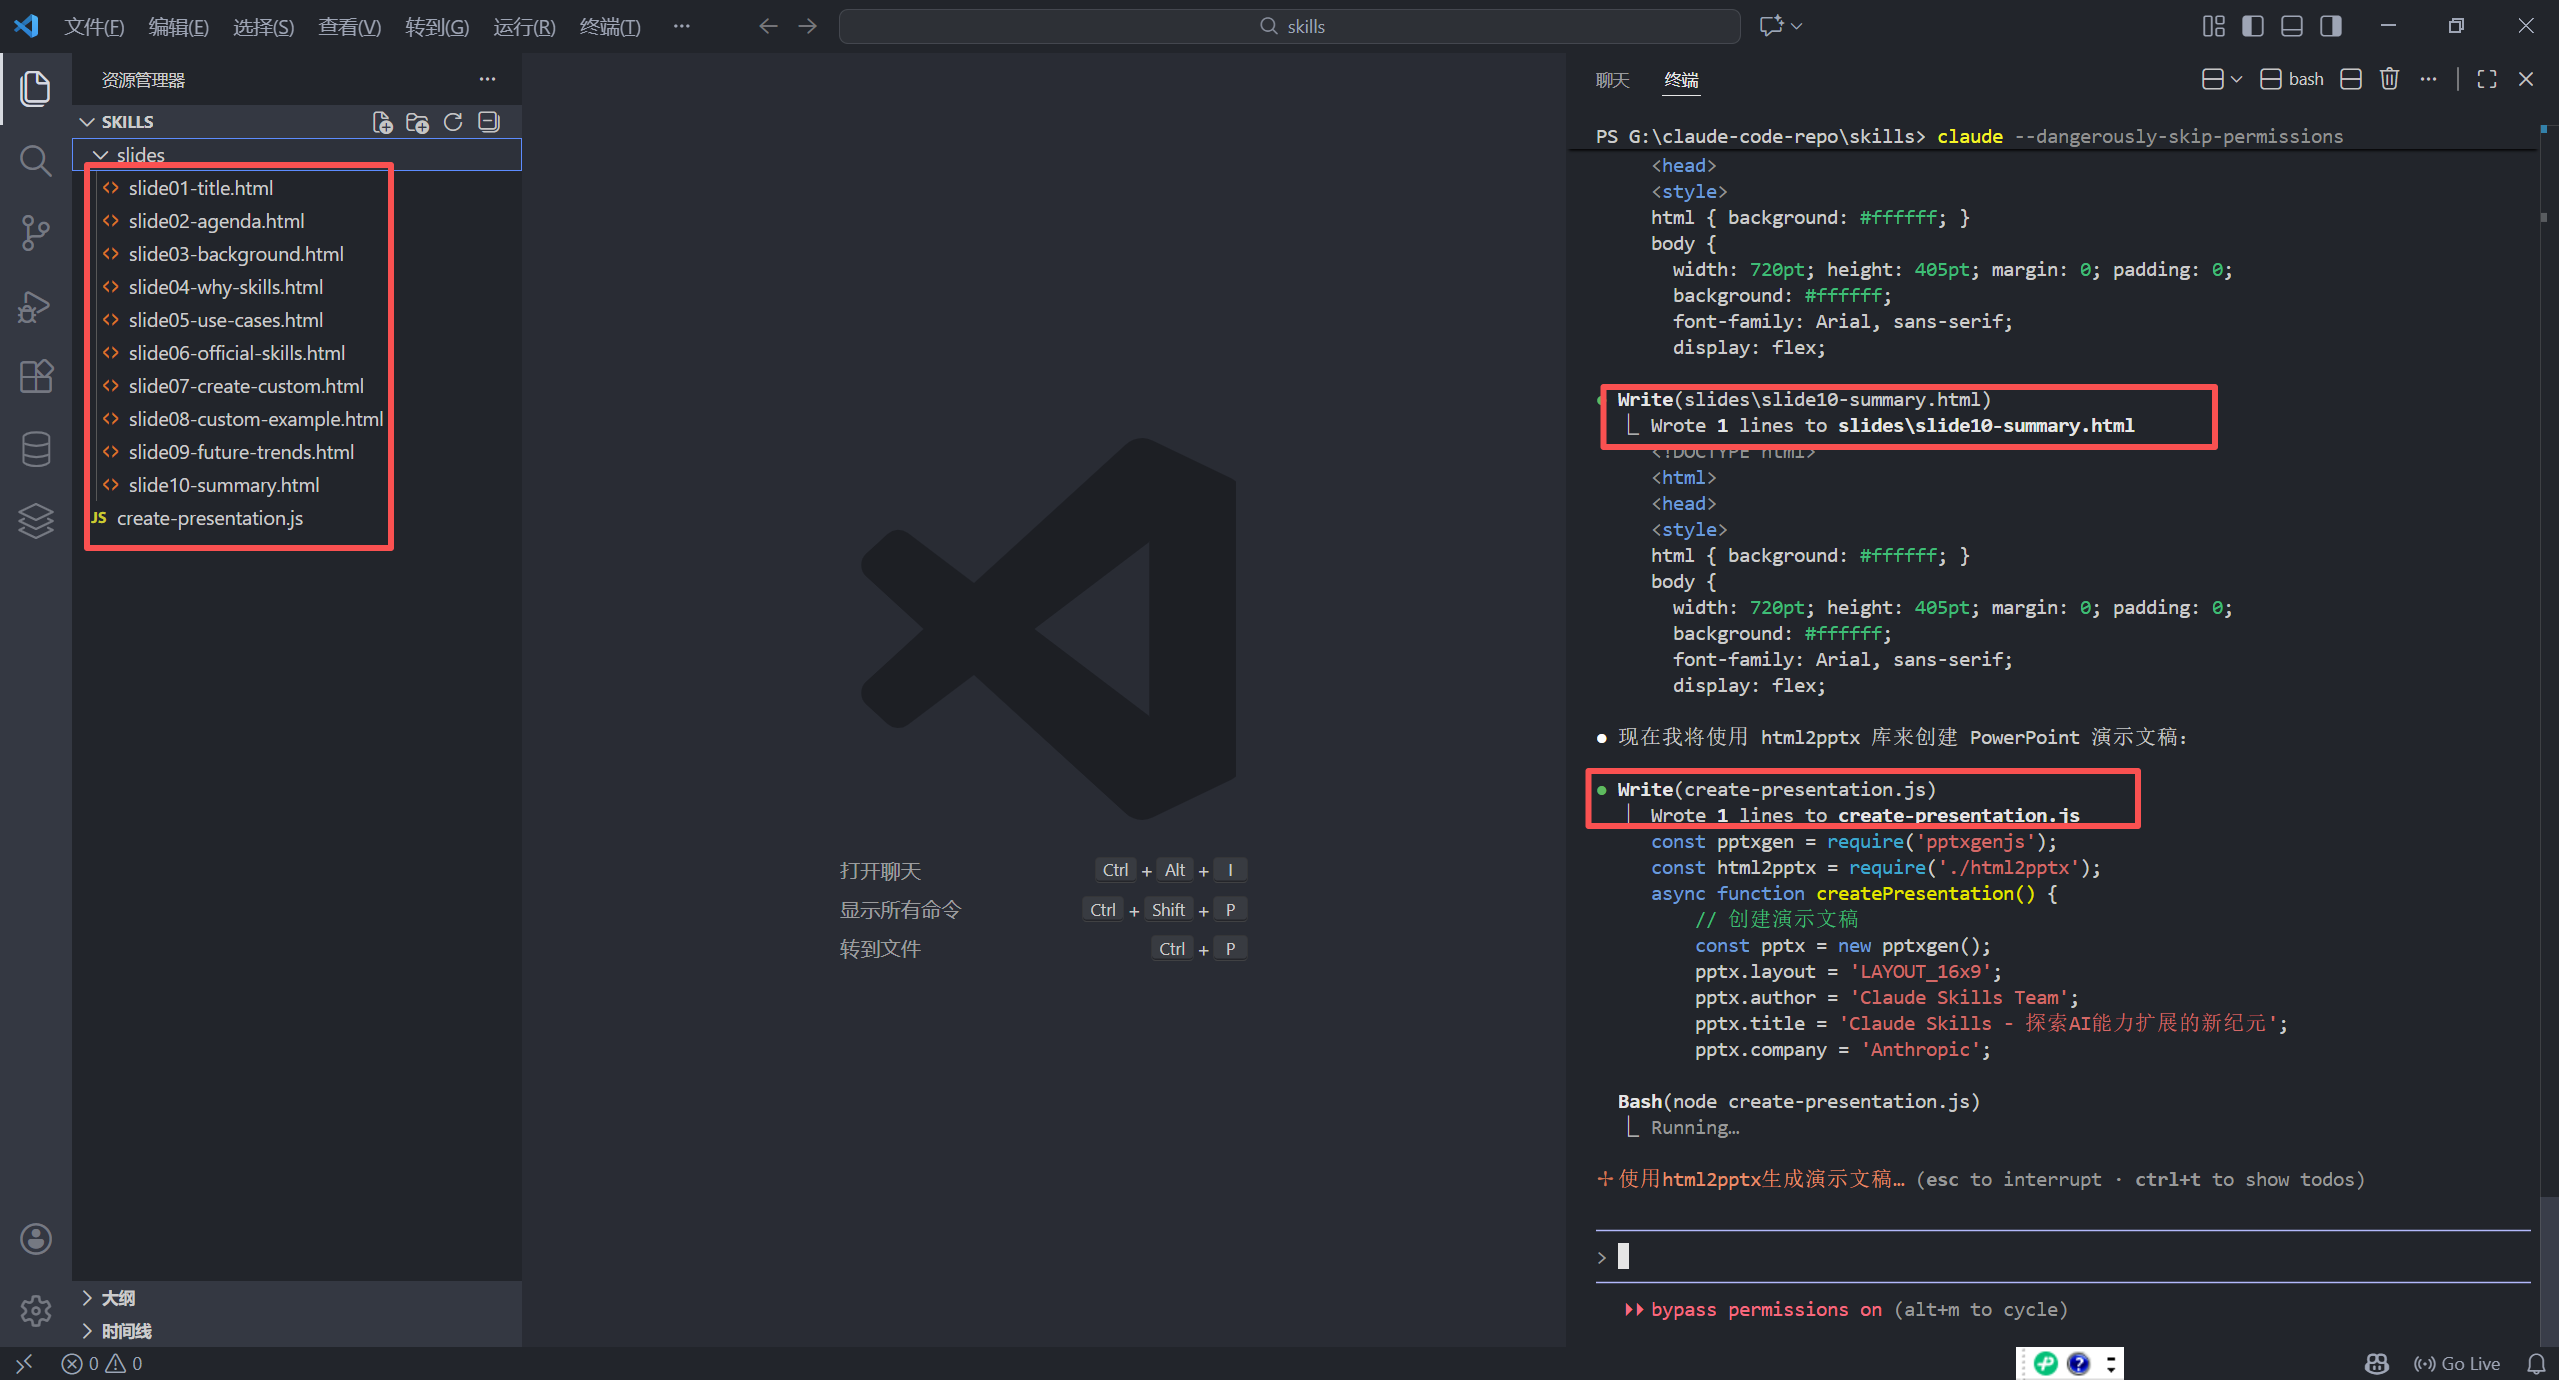Image resolution: width=2559 pixels, height=1380 pixels.
Task: Open slide07-create-custom.html file
Action: coord(246,386)
